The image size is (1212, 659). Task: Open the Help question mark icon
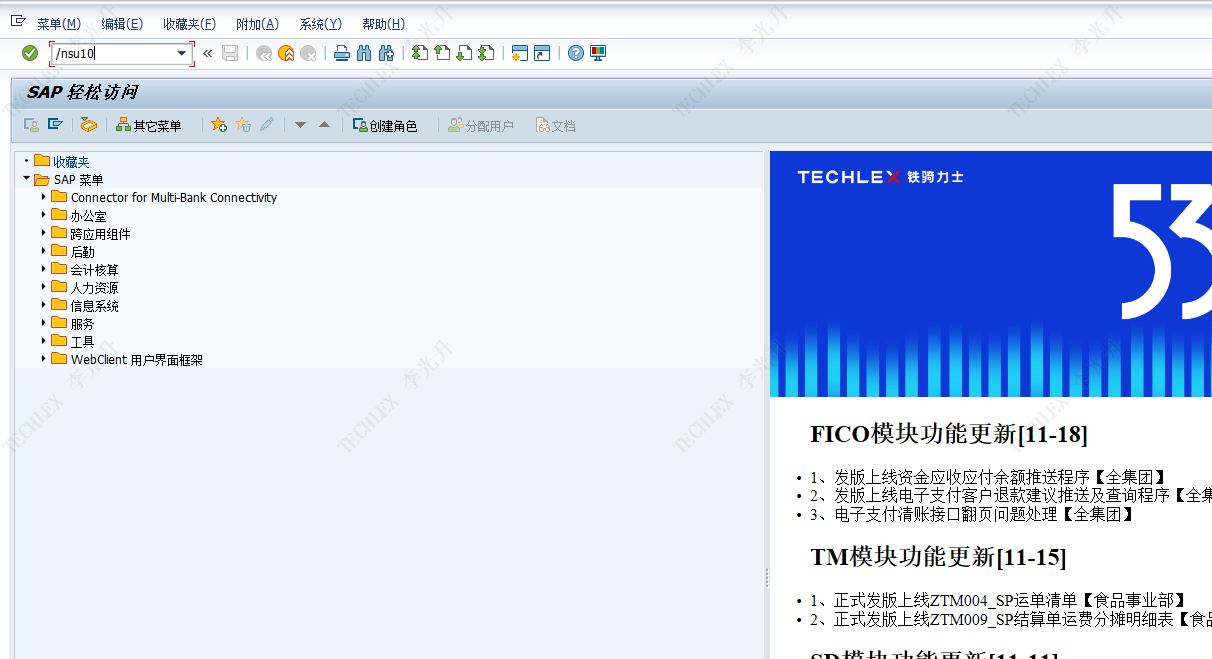(x=575, y=53)
